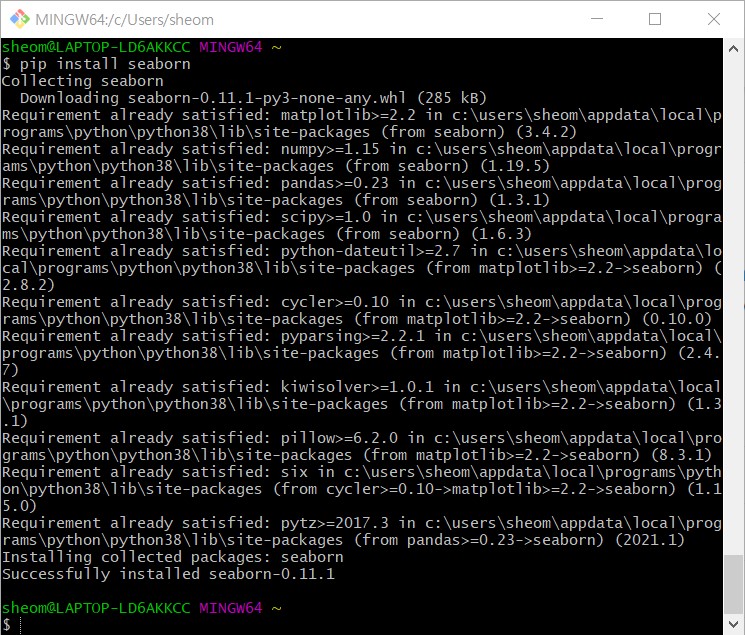Click the Git Bash icon in title bar

coord(19,19)
